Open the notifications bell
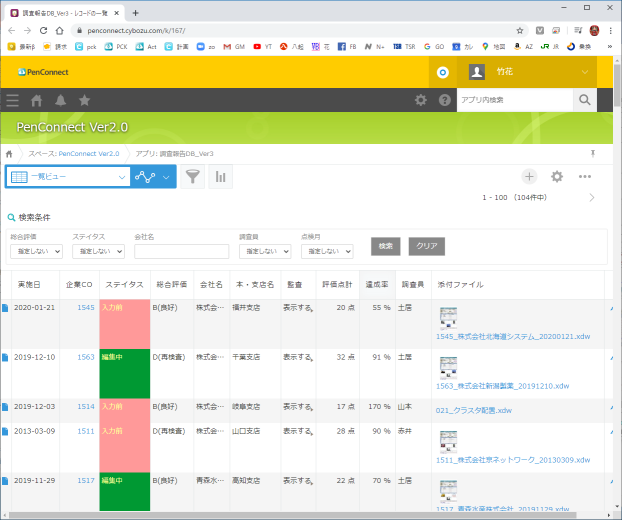 60,100
